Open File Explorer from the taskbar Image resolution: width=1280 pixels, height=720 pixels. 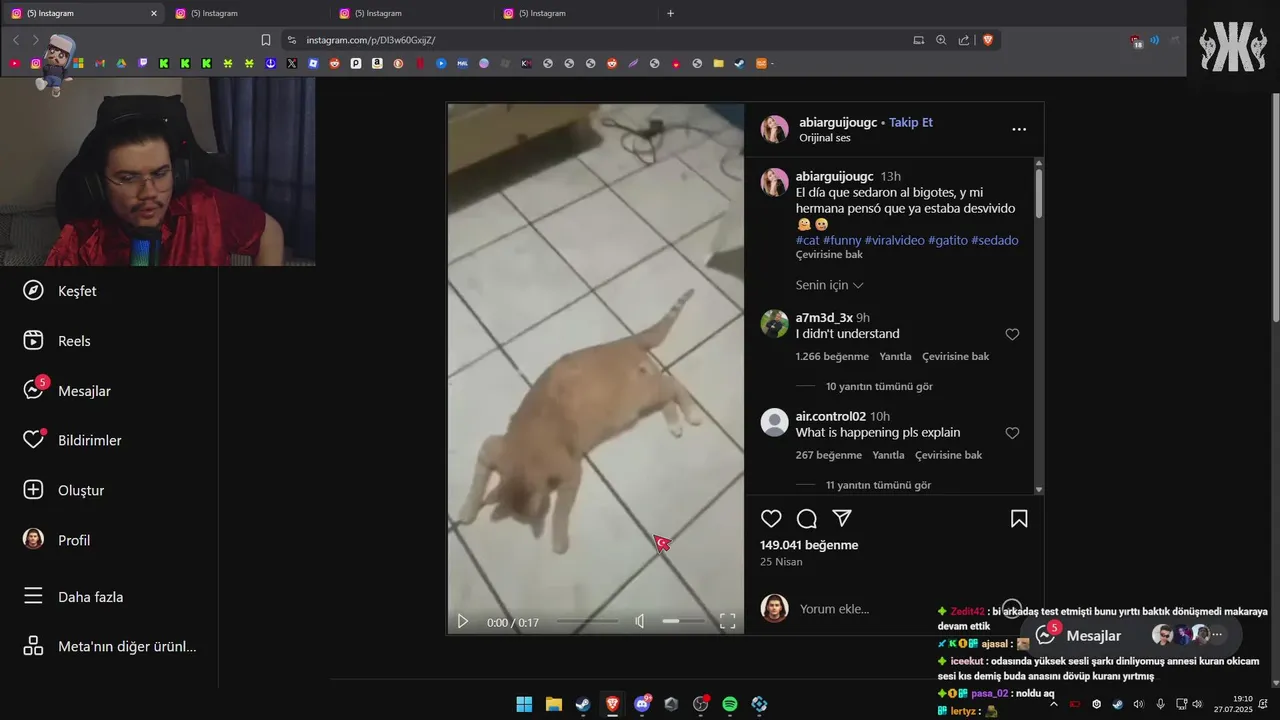[553, 704]
